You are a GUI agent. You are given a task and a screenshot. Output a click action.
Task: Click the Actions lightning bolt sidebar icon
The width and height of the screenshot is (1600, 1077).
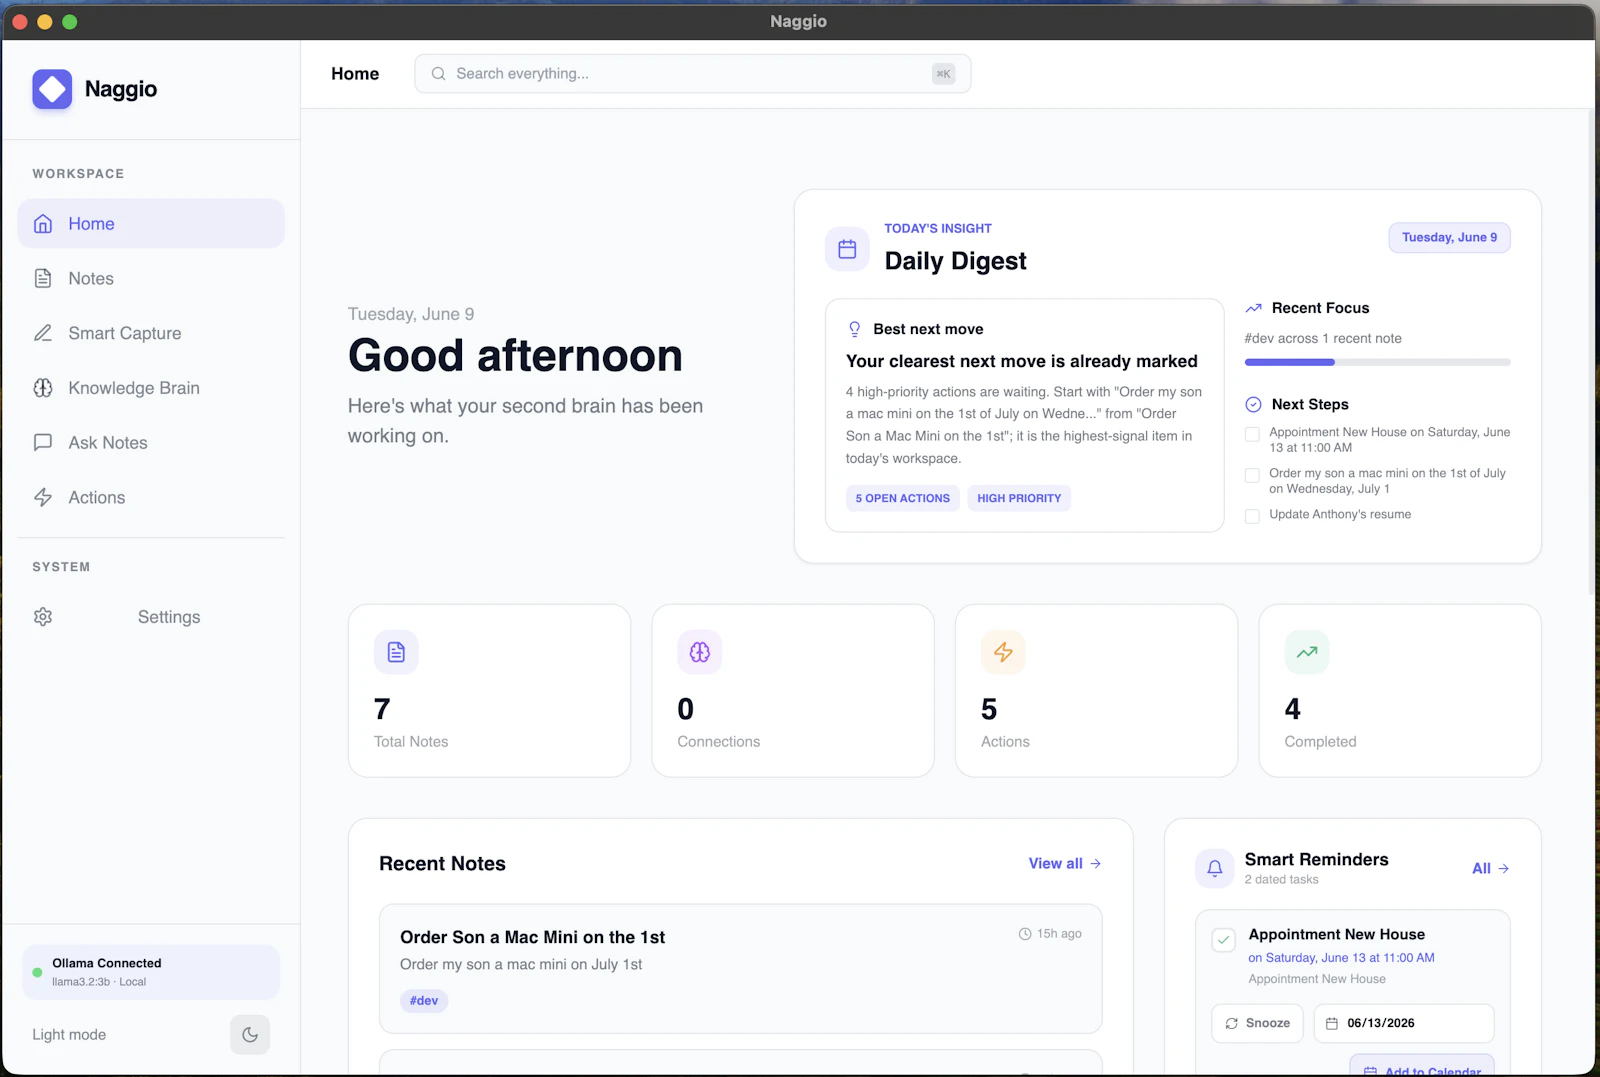coord(43,497)
